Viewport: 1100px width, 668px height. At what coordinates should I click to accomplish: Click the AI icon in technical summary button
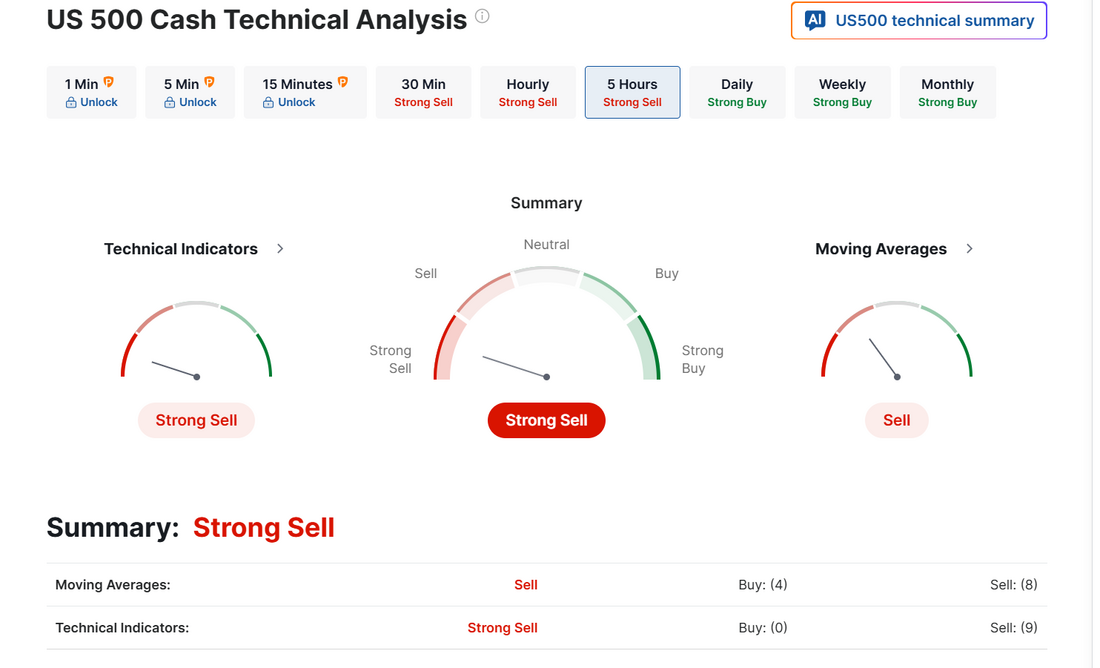click(815, 21)
